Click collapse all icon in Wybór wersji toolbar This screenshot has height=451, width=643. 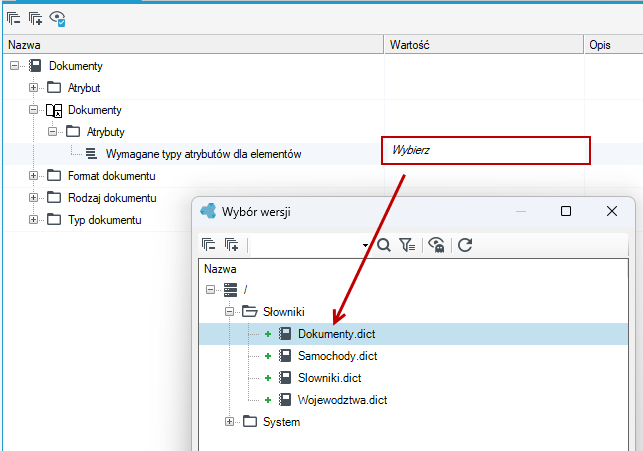[209, 245]
